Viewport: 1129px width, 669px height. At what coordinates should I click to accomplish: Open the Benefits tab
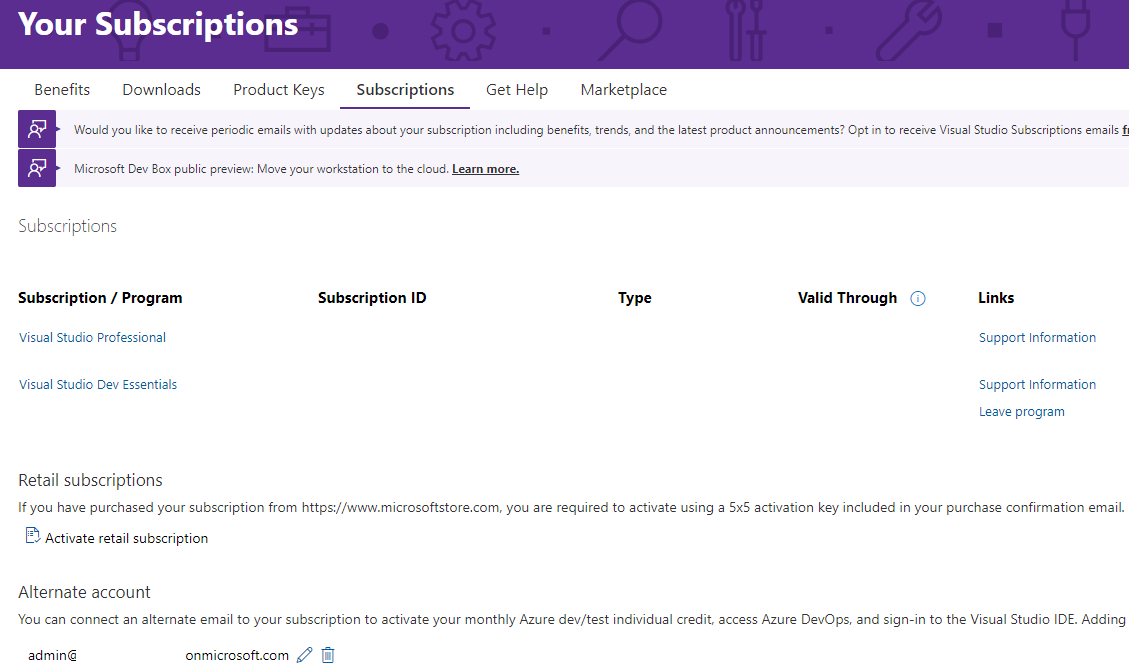click(62, 90)
